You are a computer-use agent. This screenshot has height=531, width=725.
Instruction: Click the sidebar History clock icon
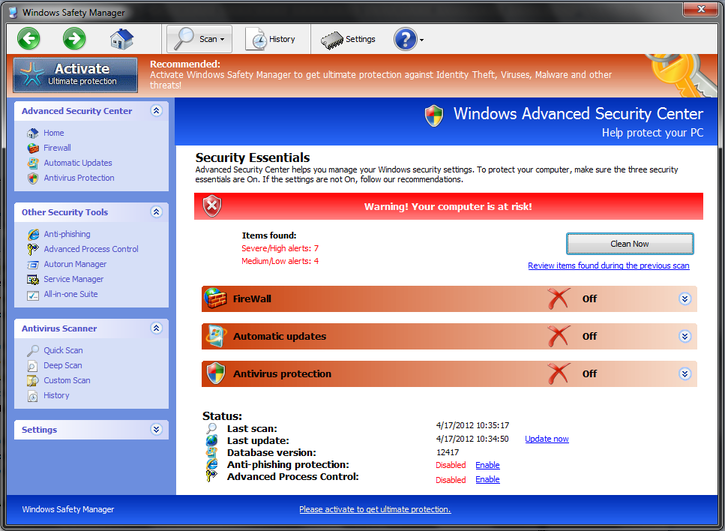click(x=33, y=396)
